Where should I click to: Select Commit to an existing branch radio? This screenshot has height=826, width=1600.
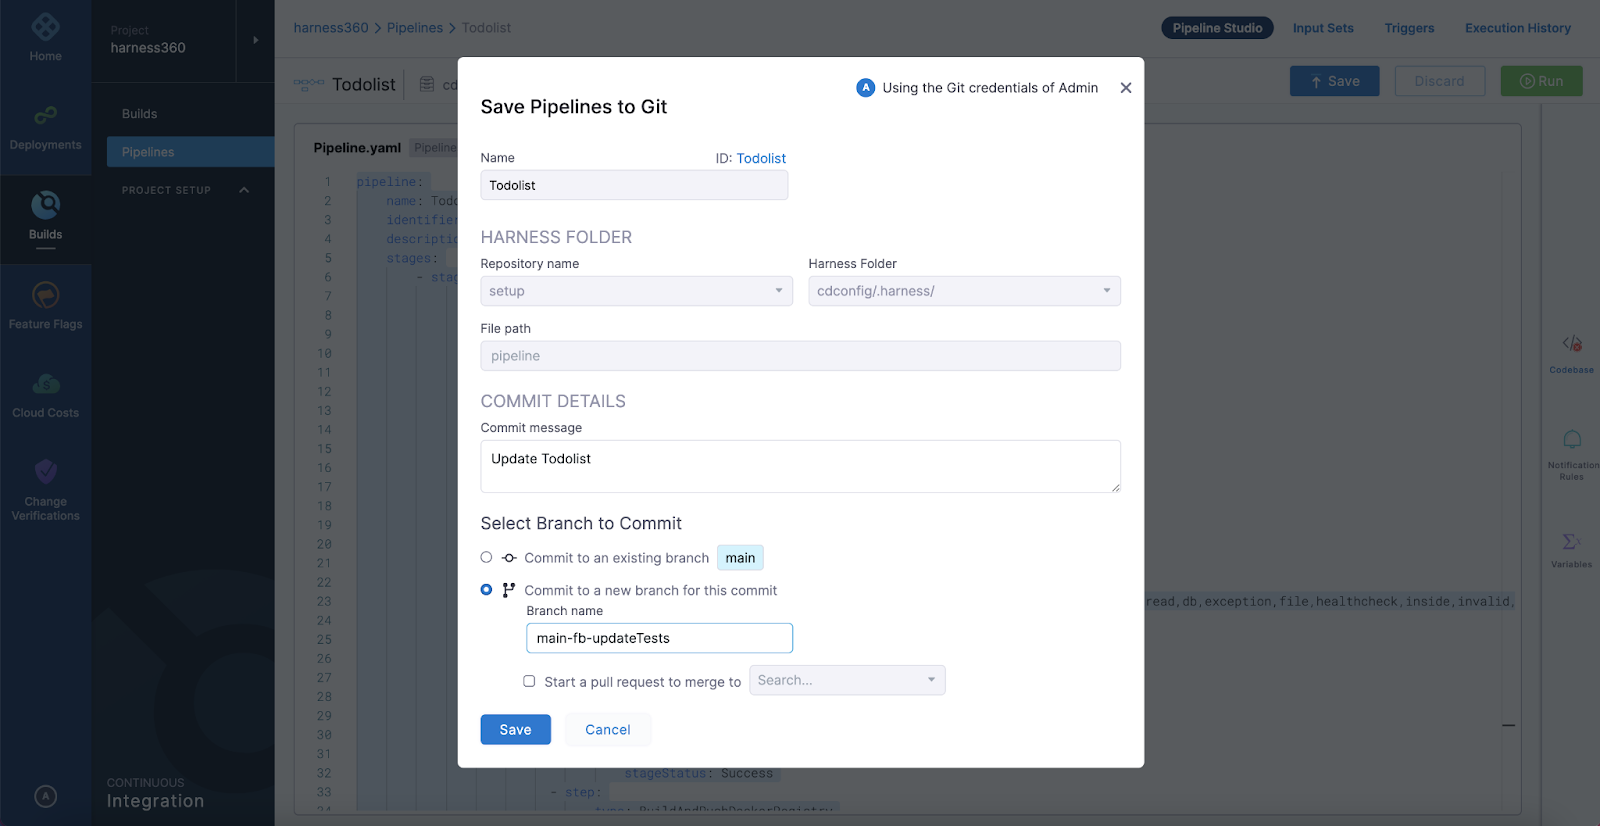486,557
